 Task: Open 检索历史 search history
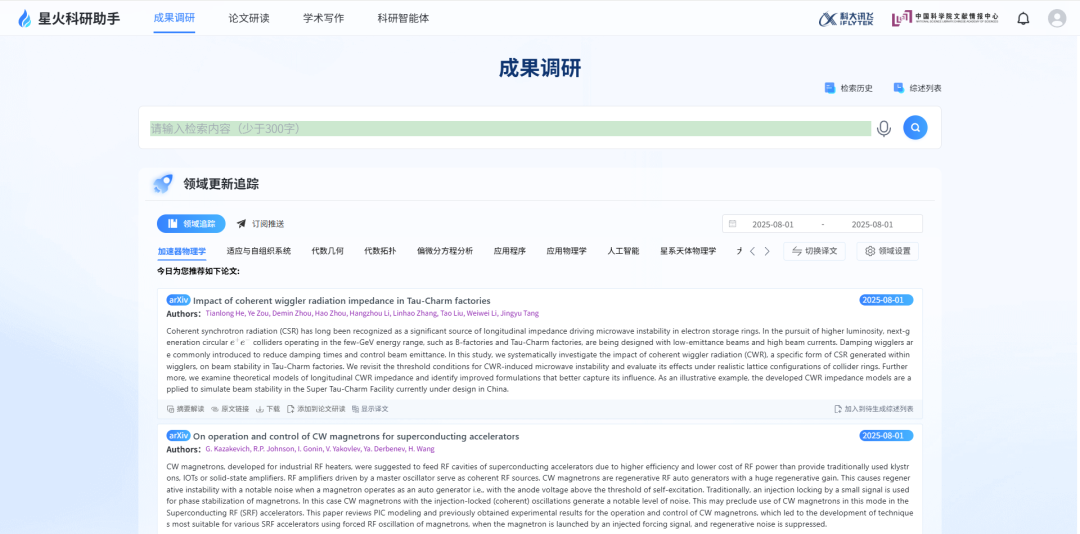pyautogui.click(x=848, y=88)
